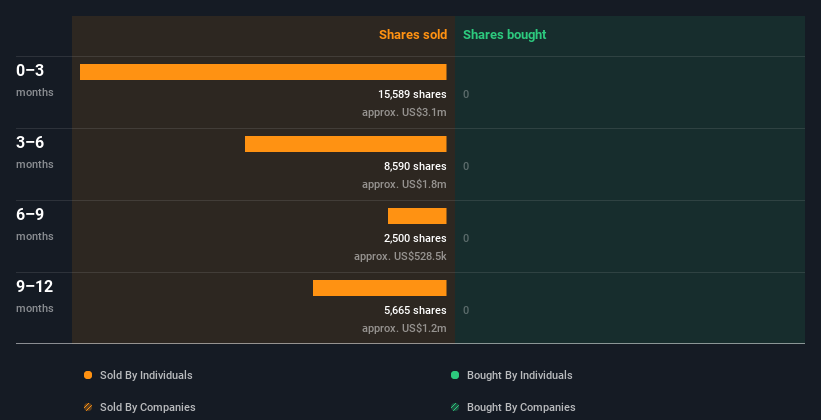Click the approx. US$1.8m amount
Image resolution: width=821 pixels, height=420 pixels.
(x=404, y=185)
